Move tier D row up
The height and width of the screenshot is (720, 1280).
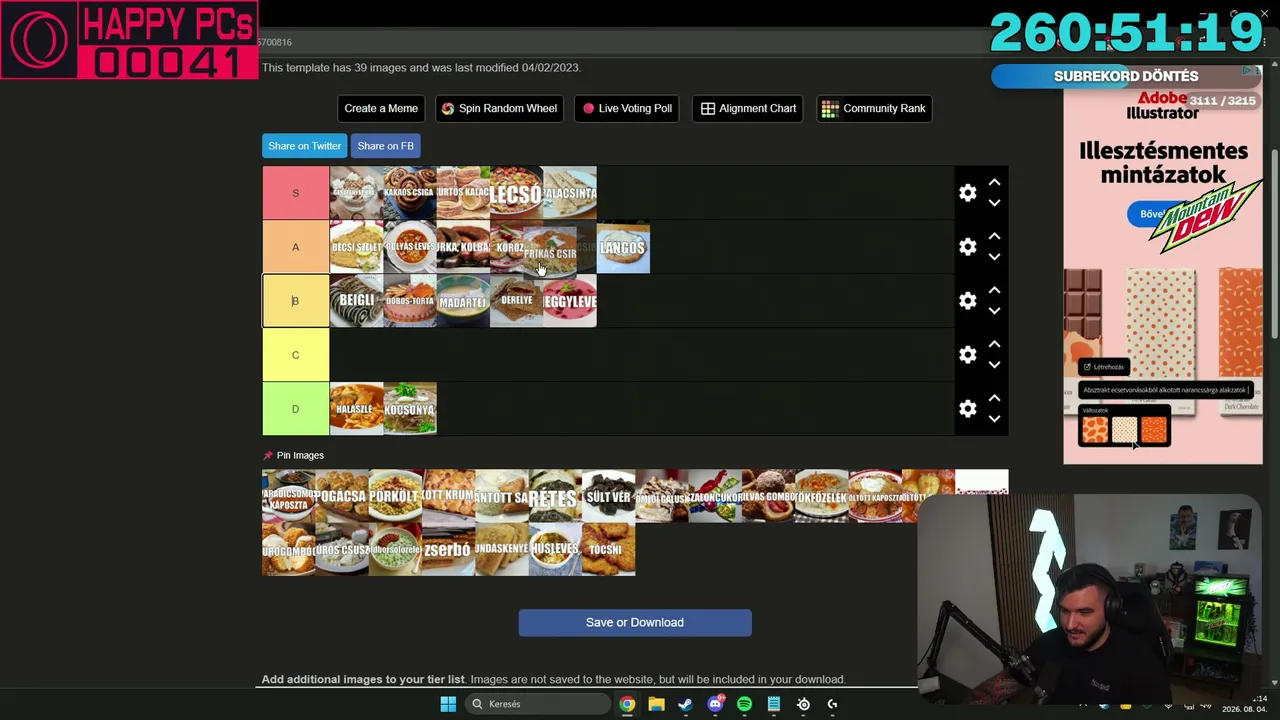pos(994,399)
